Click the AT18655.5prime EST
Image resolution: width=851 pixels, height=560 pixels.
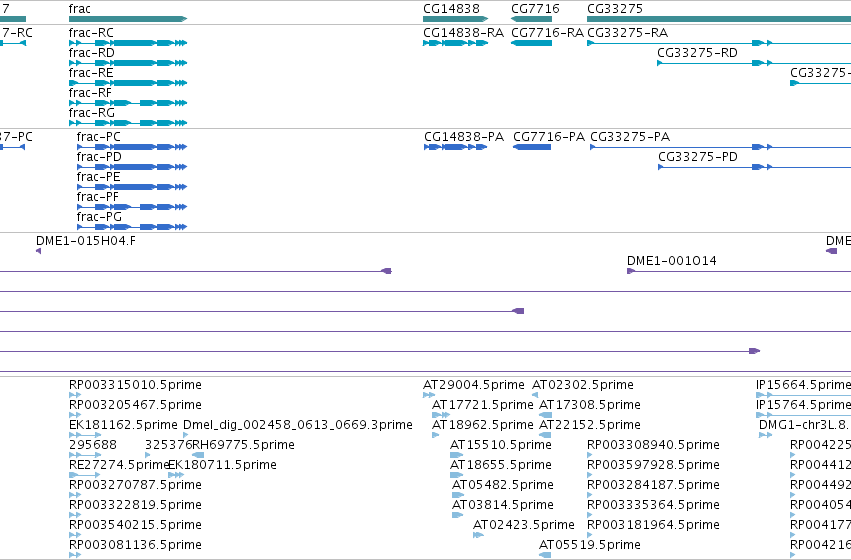[x=456, y=475]
